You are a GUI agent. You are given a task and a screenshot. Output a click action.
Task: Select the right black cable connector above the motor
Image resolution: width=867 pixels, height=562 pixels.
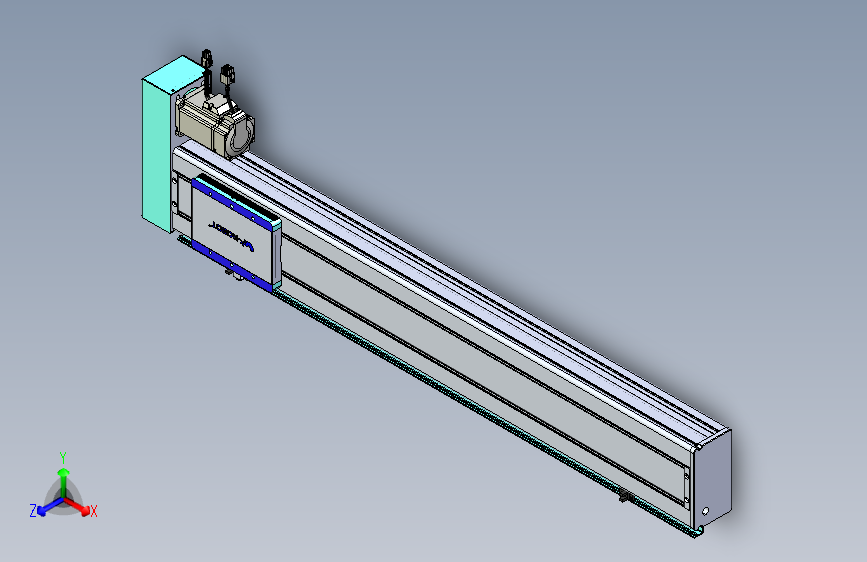click(227, 74)
